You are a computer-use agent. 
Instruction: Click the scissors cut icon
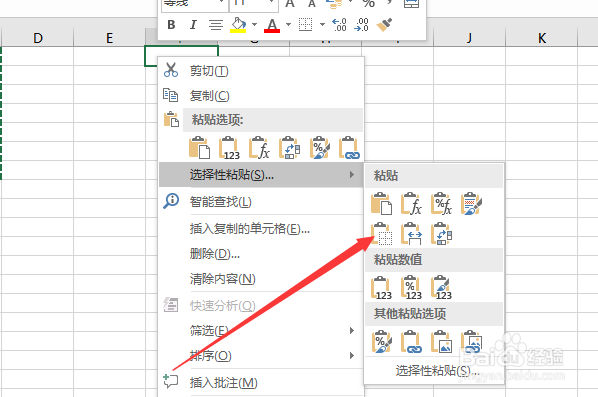click(170, 70)
